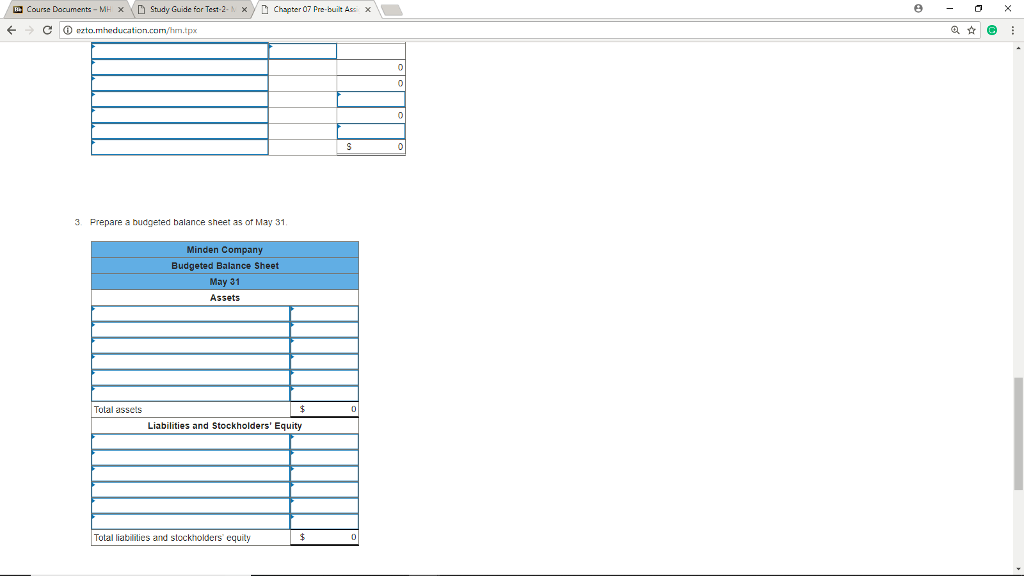Click the Total liabilities and stockholders' equity label
Image resolution: width=1024 pixels, height=576 pixels.
click(x=172, y=538)
